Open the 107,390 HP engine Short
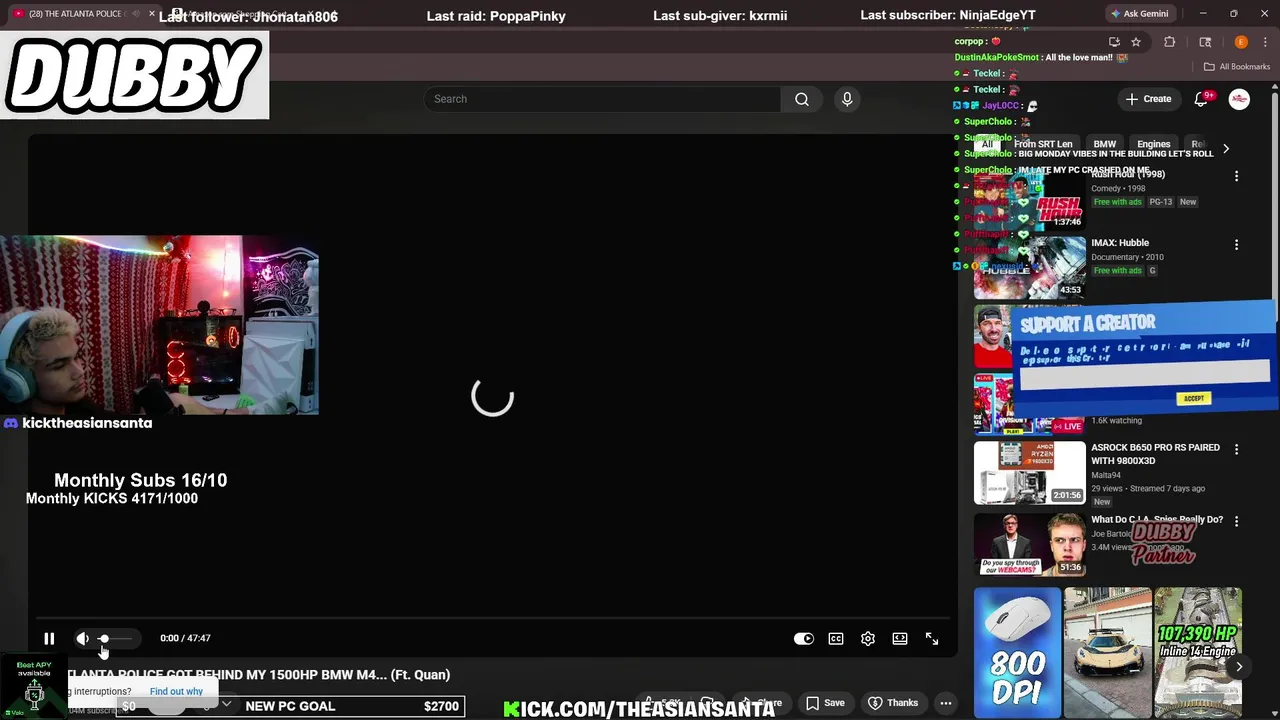This screenshot has width=1280, height=720. (x=1198, y=652)
